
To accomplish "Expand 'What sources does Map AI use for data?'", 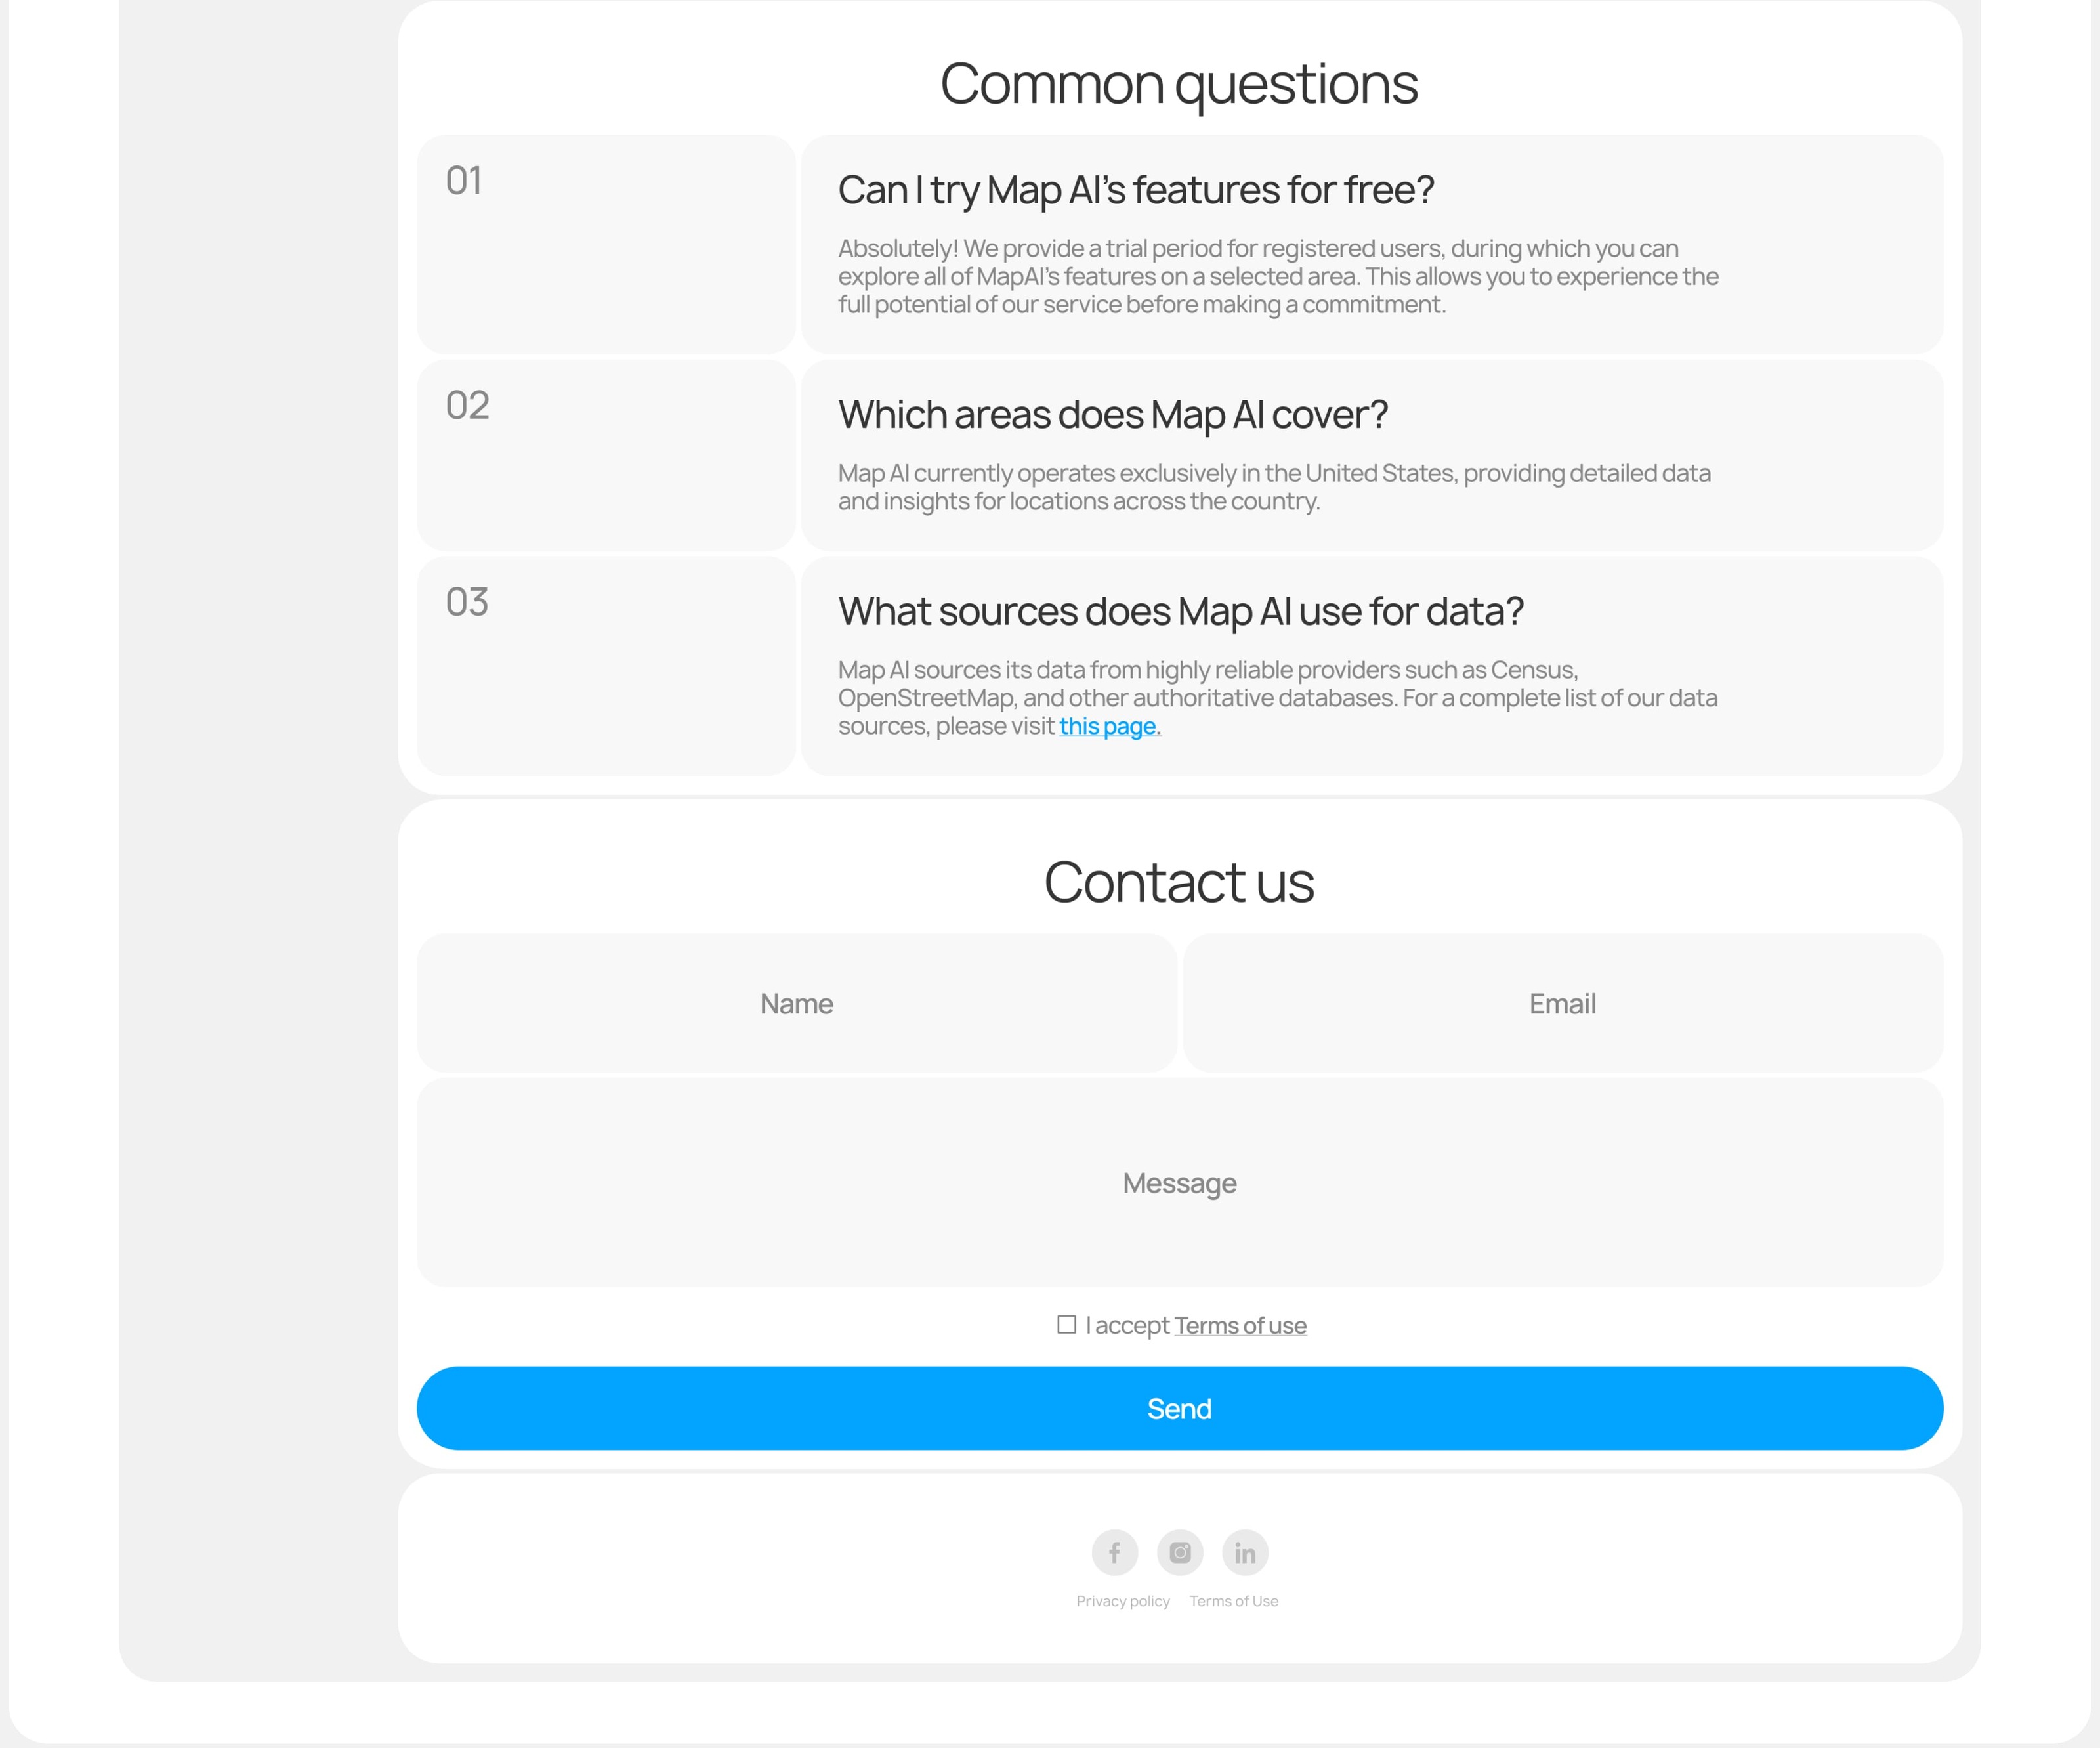I will [x=1180, y=611].
